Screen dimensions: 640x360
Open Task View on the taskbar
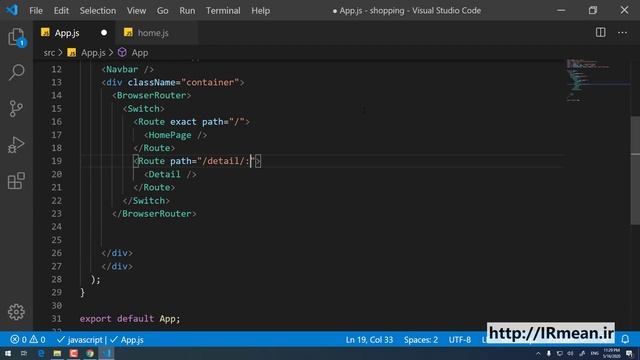(24, 353)
